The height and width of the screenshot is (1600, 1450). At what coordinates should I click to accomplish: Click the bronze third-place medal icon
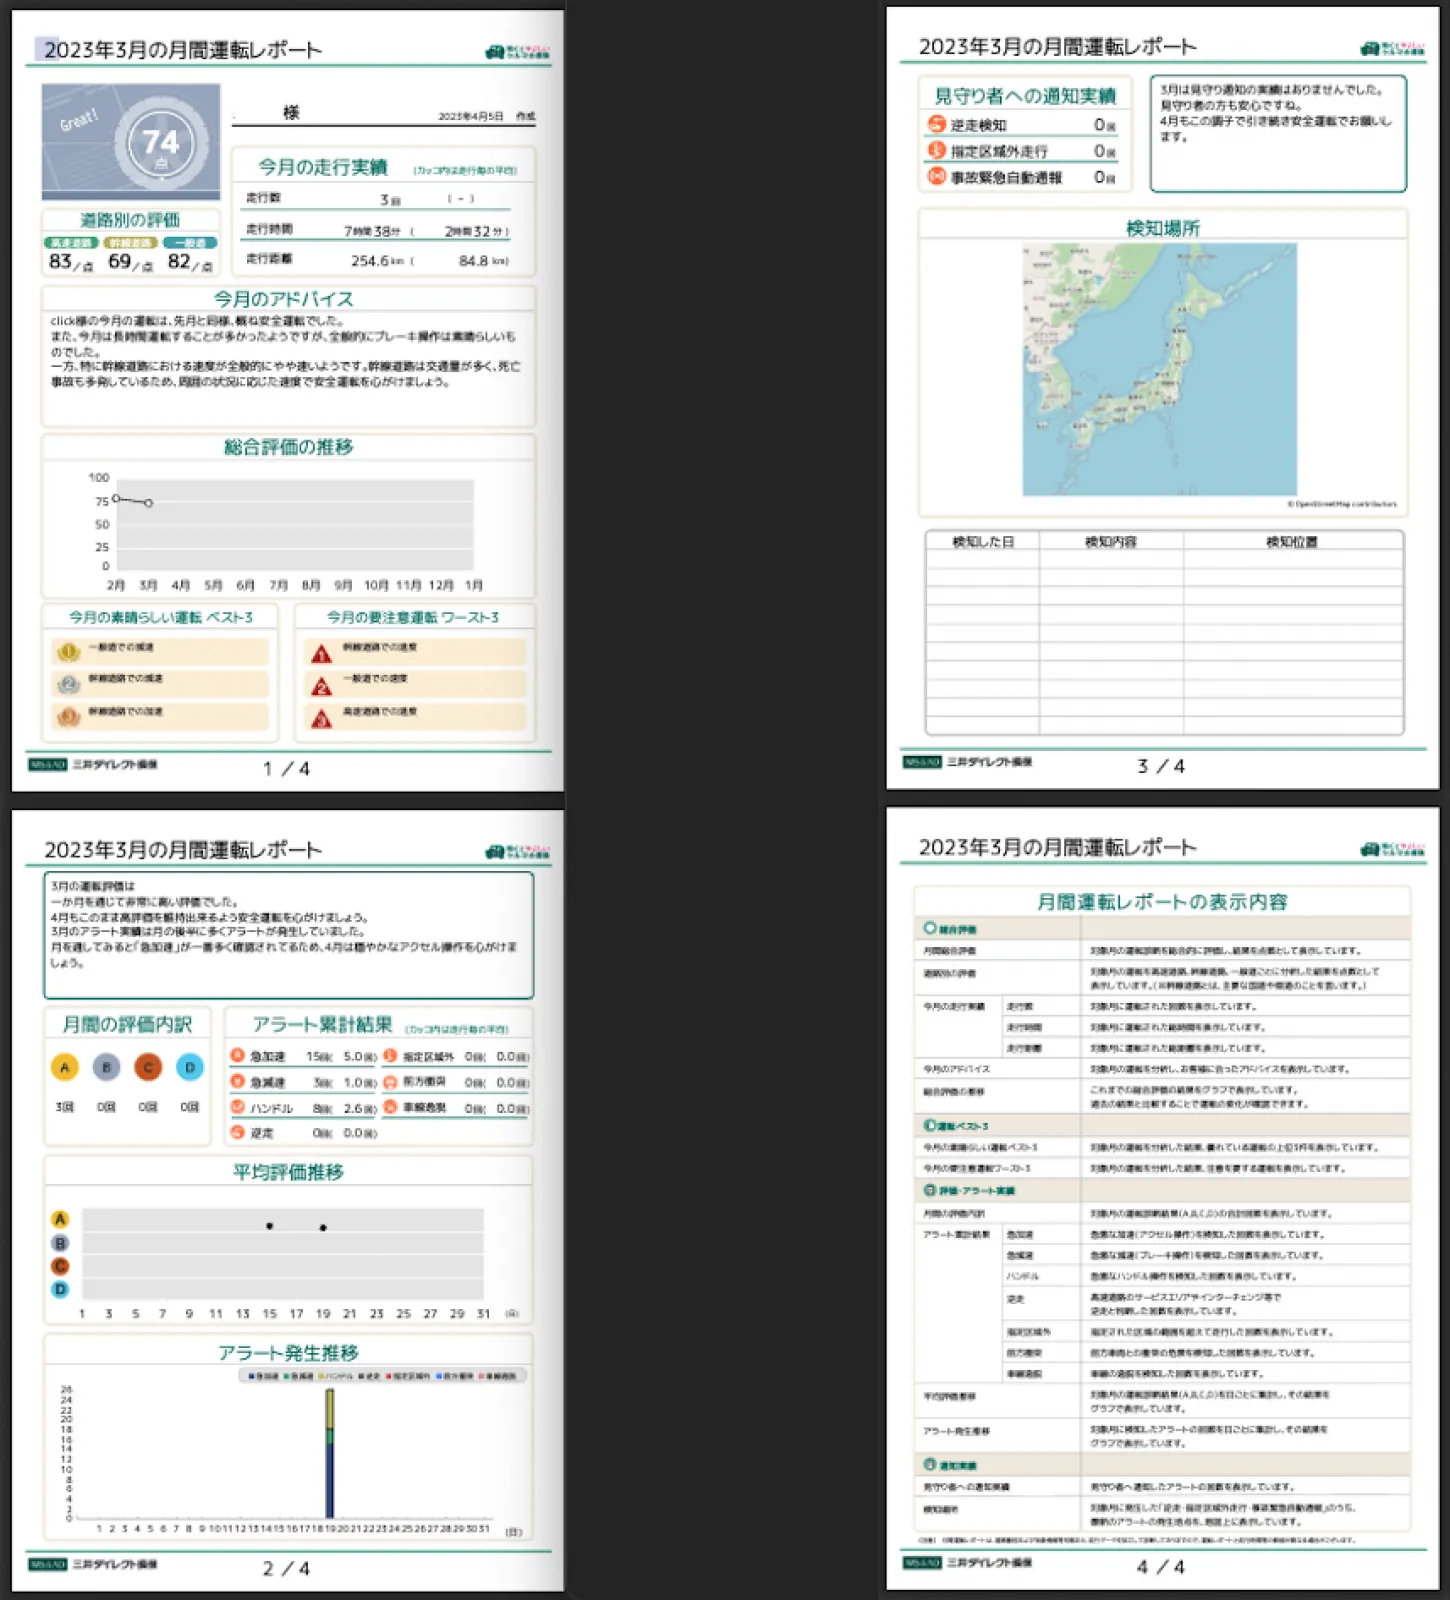tap(68, 717)
